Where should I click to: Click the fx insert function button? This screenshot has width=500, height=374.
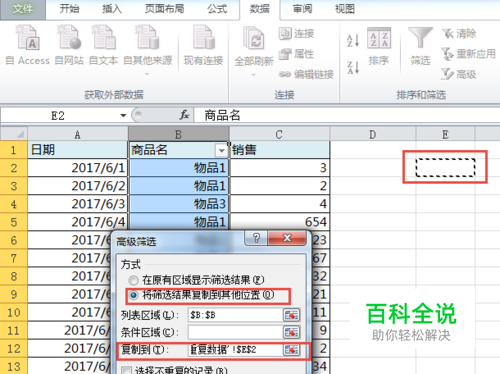pos(184,115)
